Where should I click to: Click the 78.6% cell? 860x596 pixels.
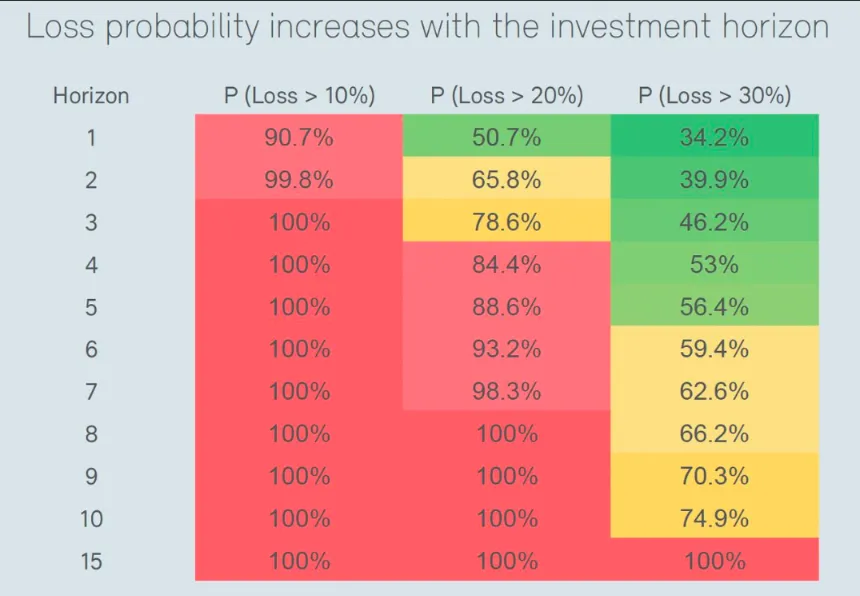(x=507, y=222)
